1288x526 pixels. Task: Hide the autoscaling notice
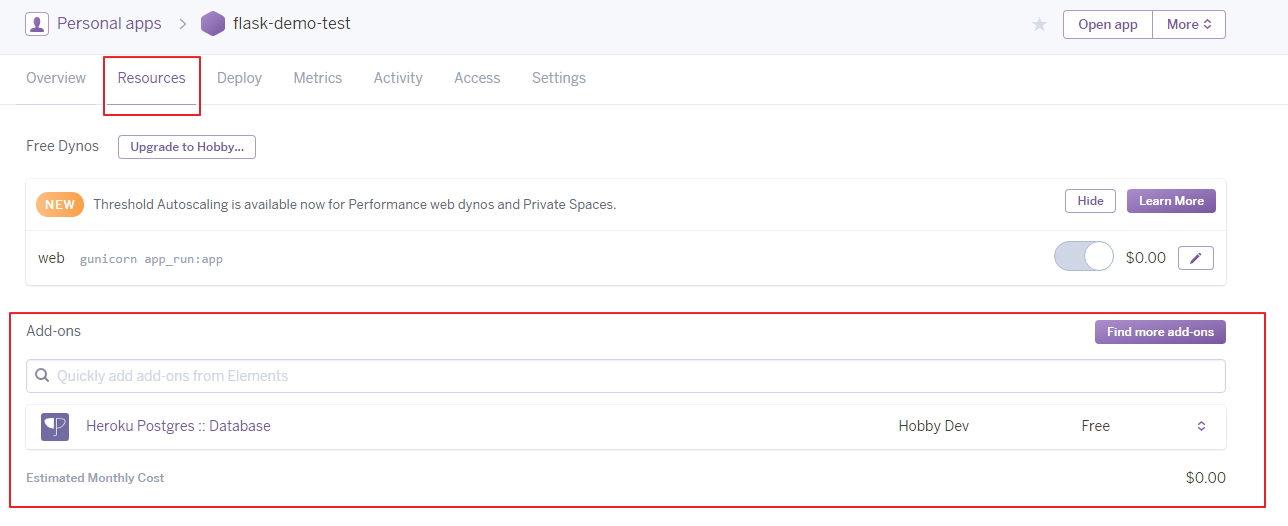tap(1090, 201)
